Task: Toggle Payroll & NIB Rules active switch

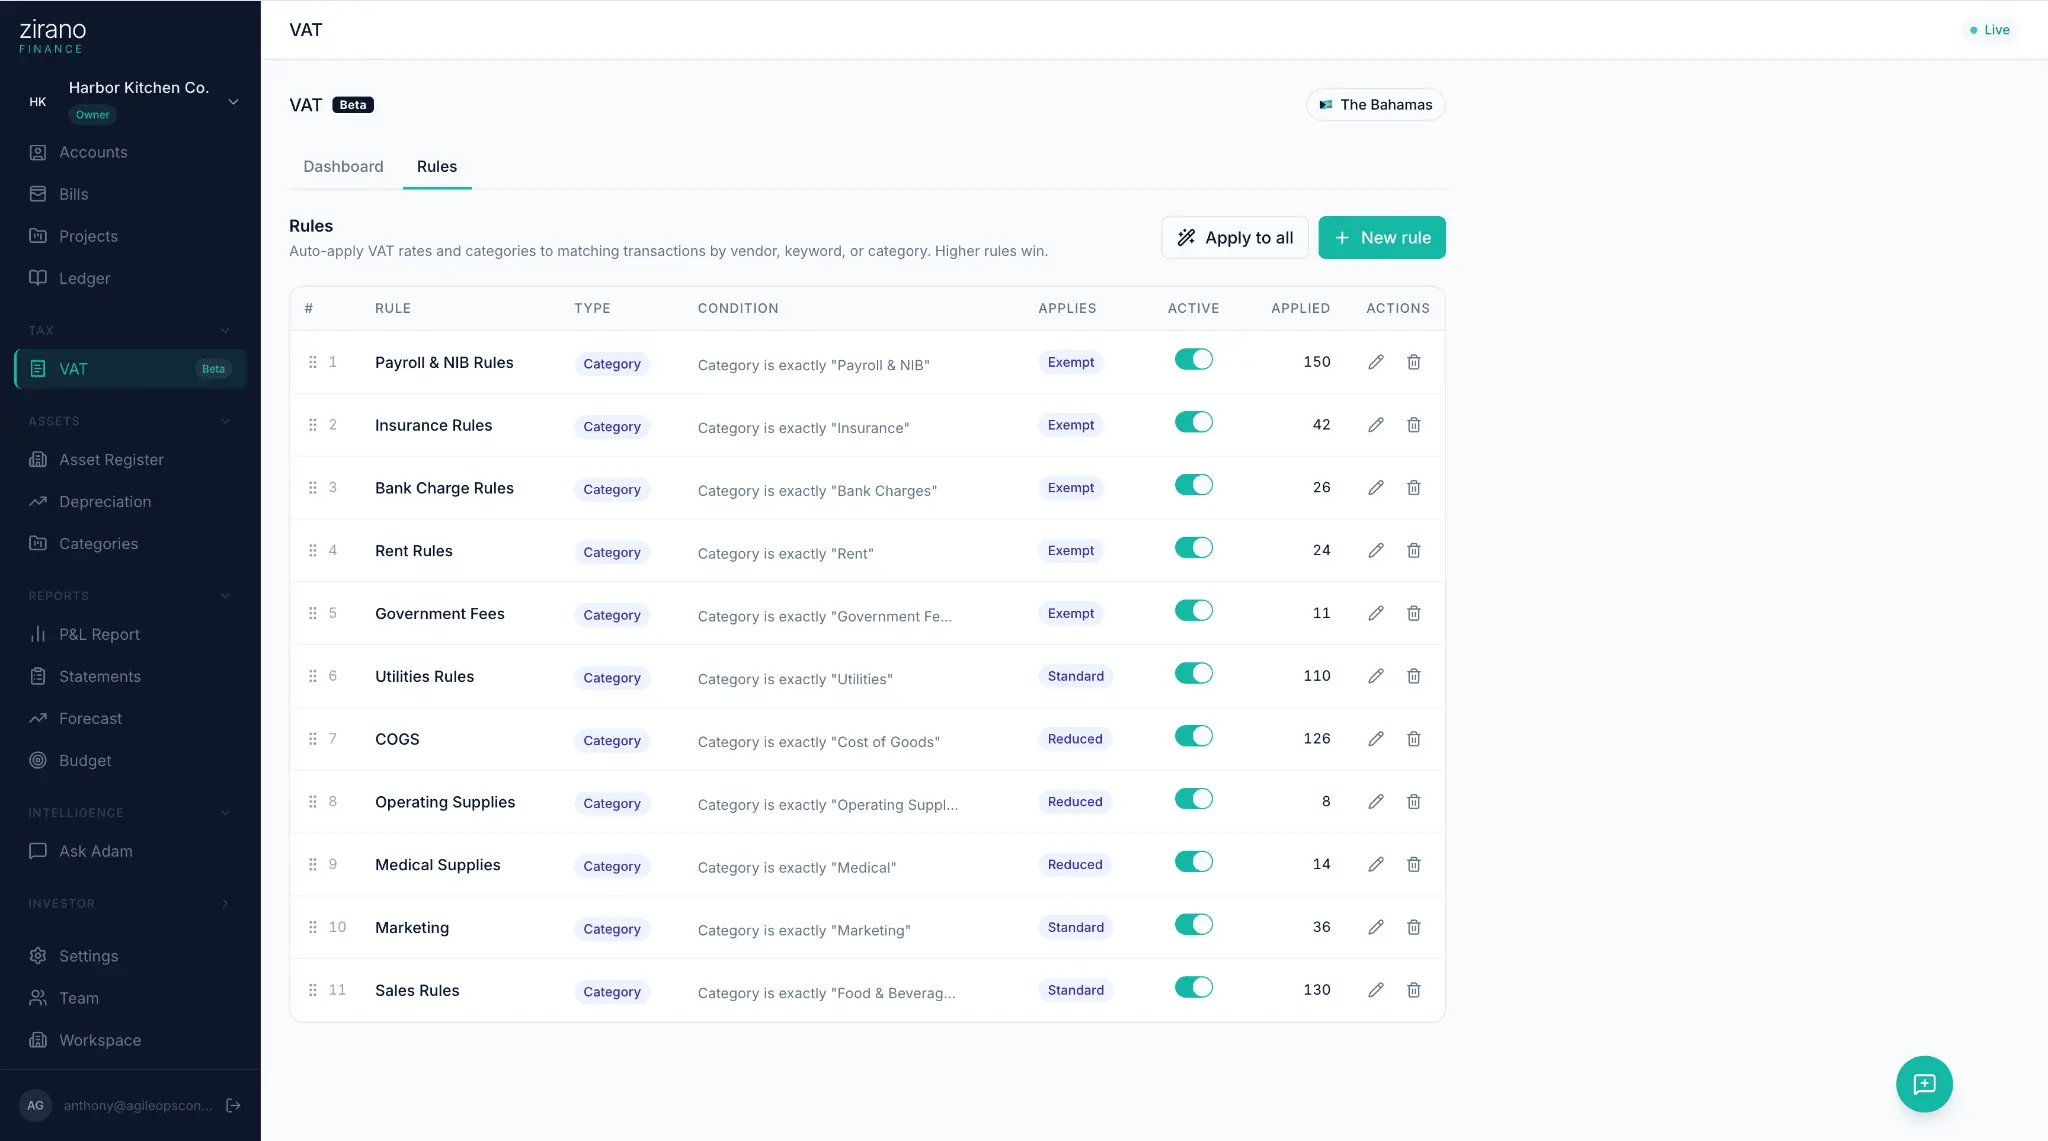Action: (x=1193, y=359)
